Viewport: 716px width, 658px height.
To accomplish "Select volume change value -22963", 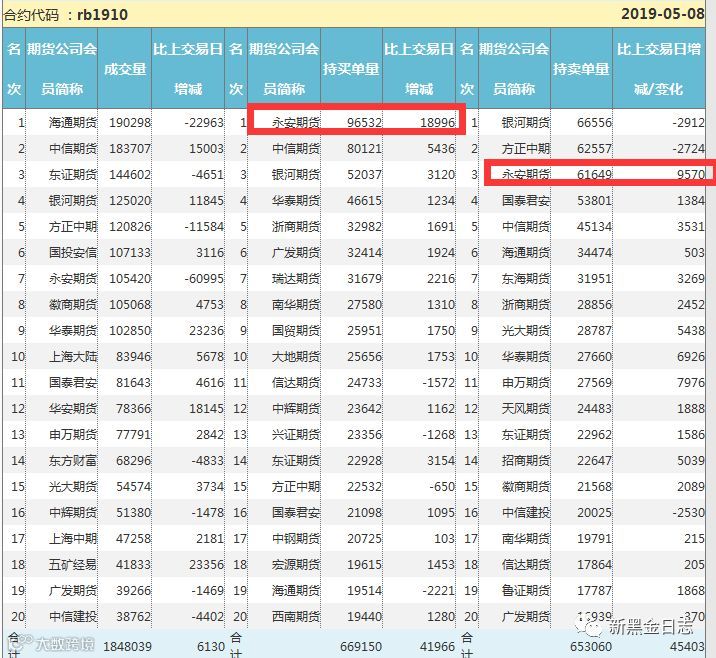I will click(204, 122).
